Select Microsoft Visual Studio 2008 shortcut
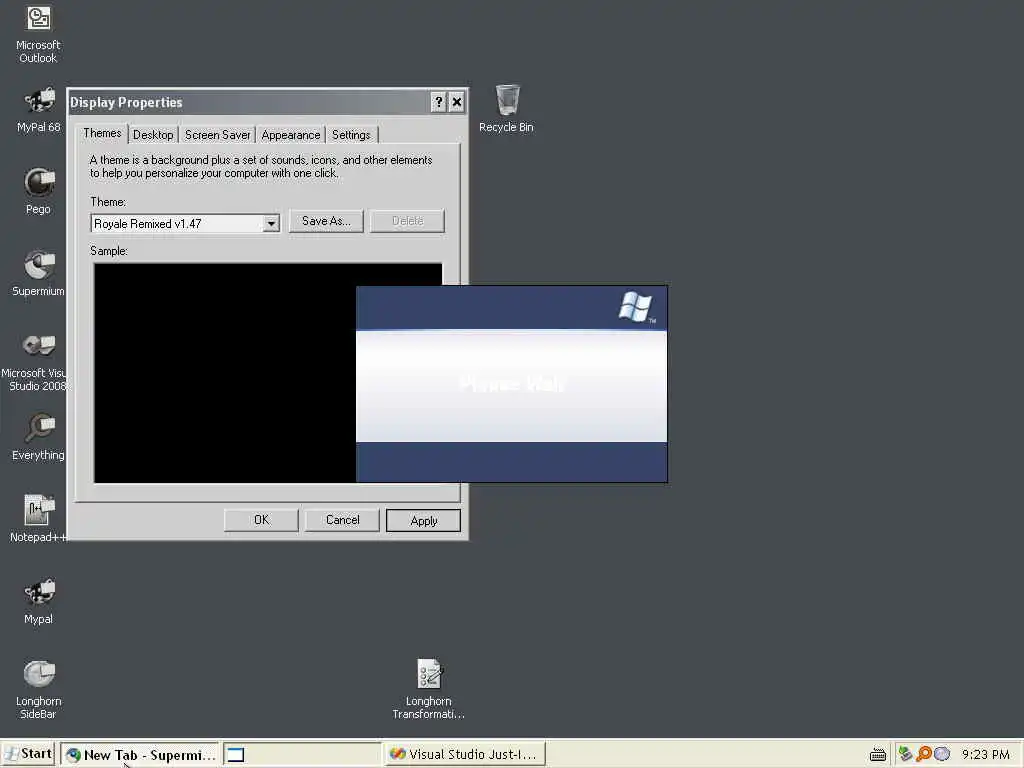 36,360
